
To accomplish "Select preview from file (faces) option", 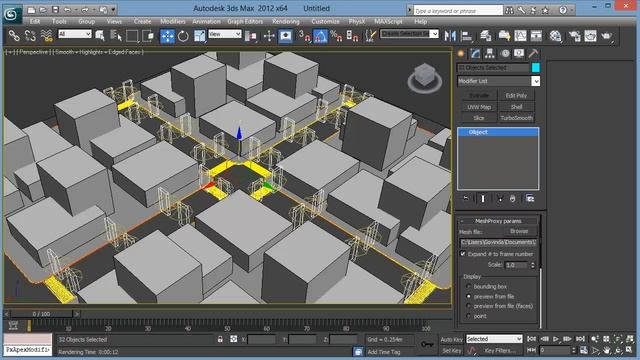I will pos(469,306).
